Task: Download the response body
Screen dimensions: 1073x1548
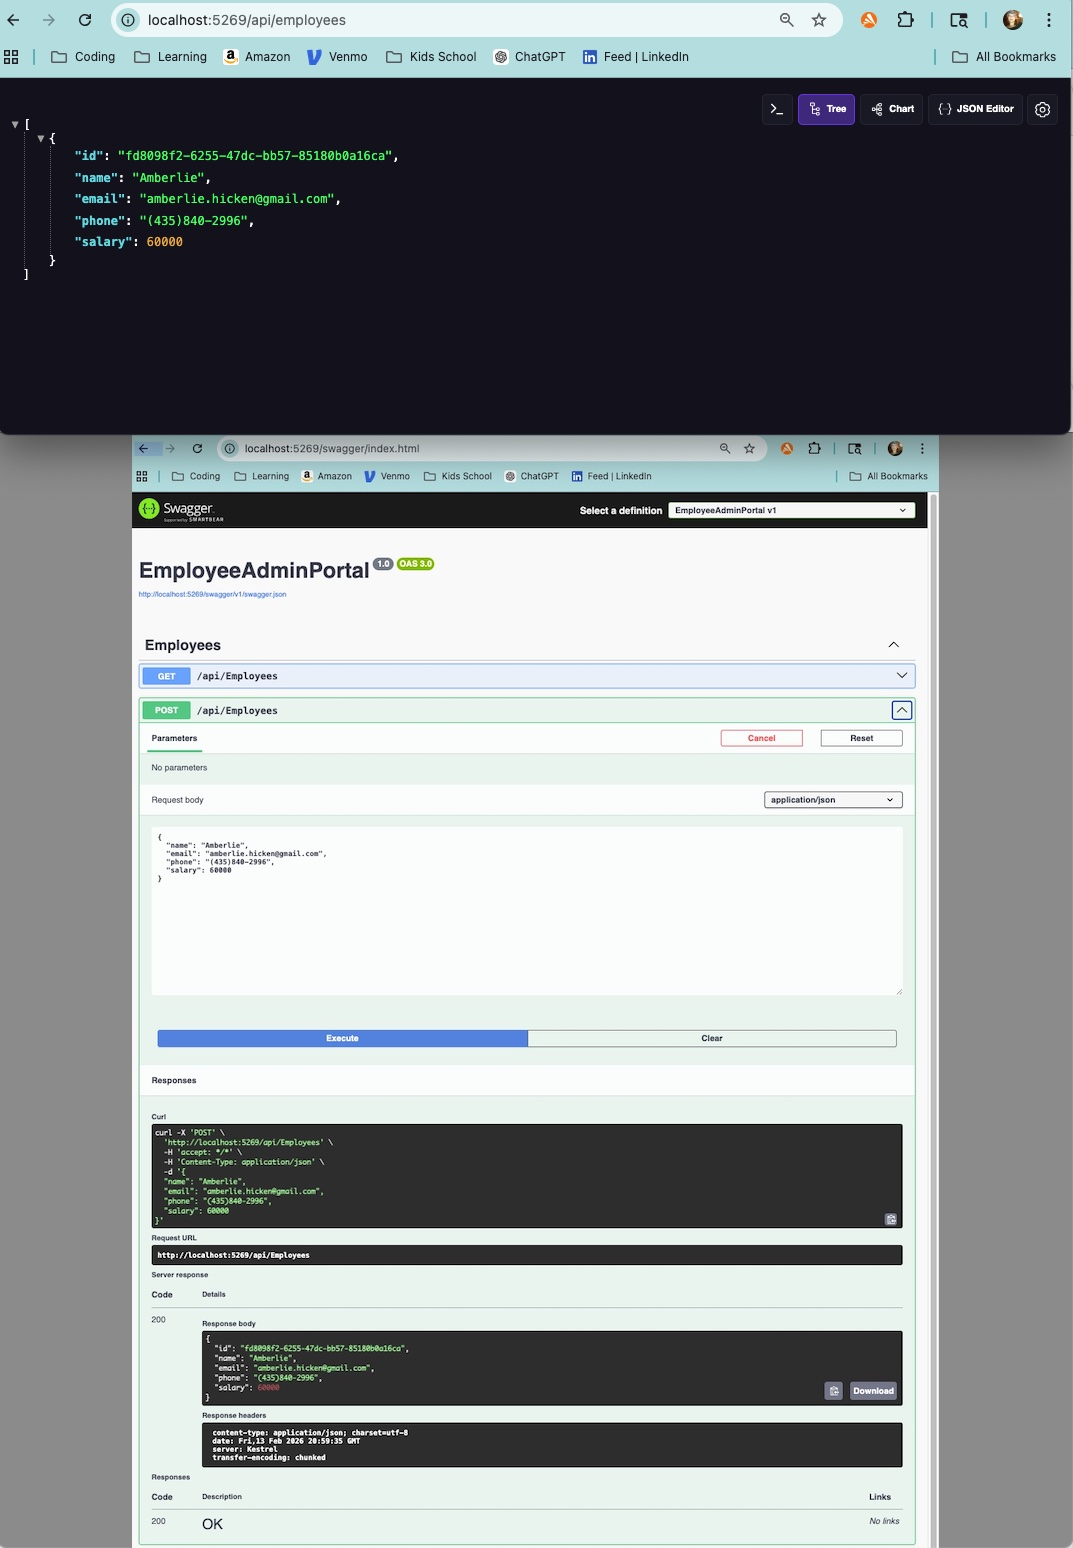Action: coord(873,1391)
